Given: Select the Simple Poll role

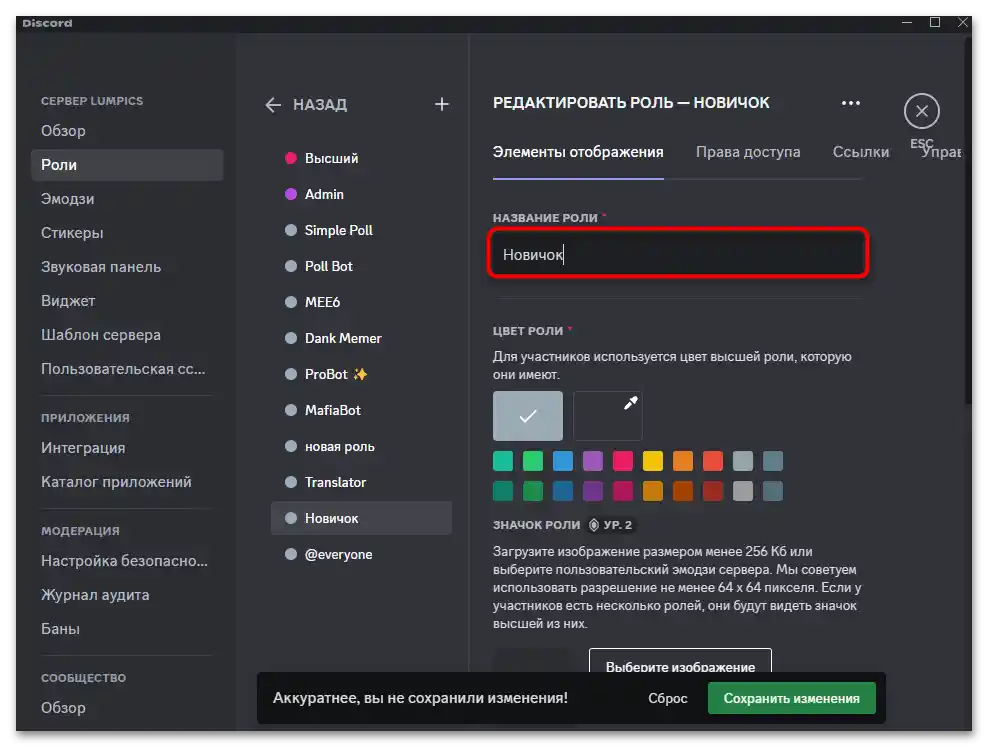Looking at the screenshot, I should tap(361, 230).
